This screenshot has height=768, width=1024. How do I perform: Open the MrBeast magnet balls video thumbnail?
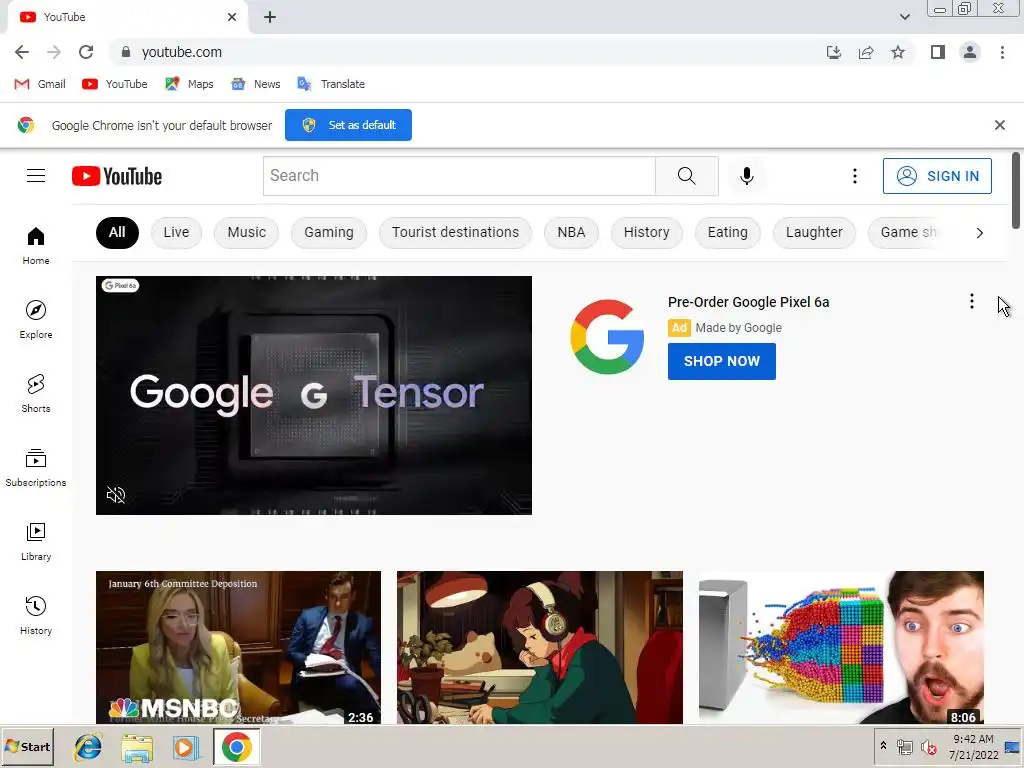[841, 647]
